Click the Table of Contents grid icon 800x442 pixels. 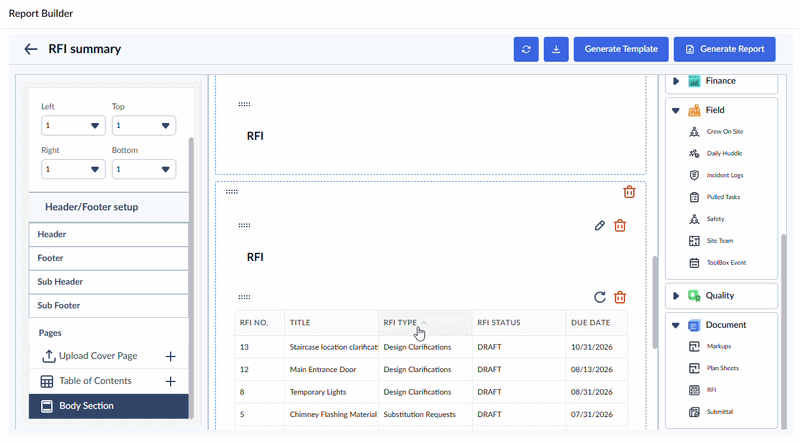tap(46, 381)
